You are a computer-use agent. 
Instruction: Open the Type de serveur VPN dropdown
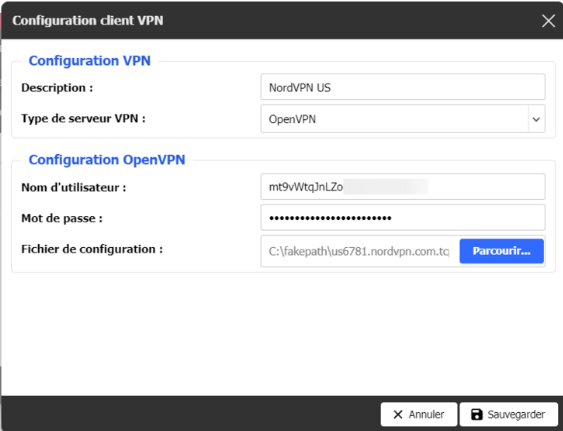click(x=403, y=119)
